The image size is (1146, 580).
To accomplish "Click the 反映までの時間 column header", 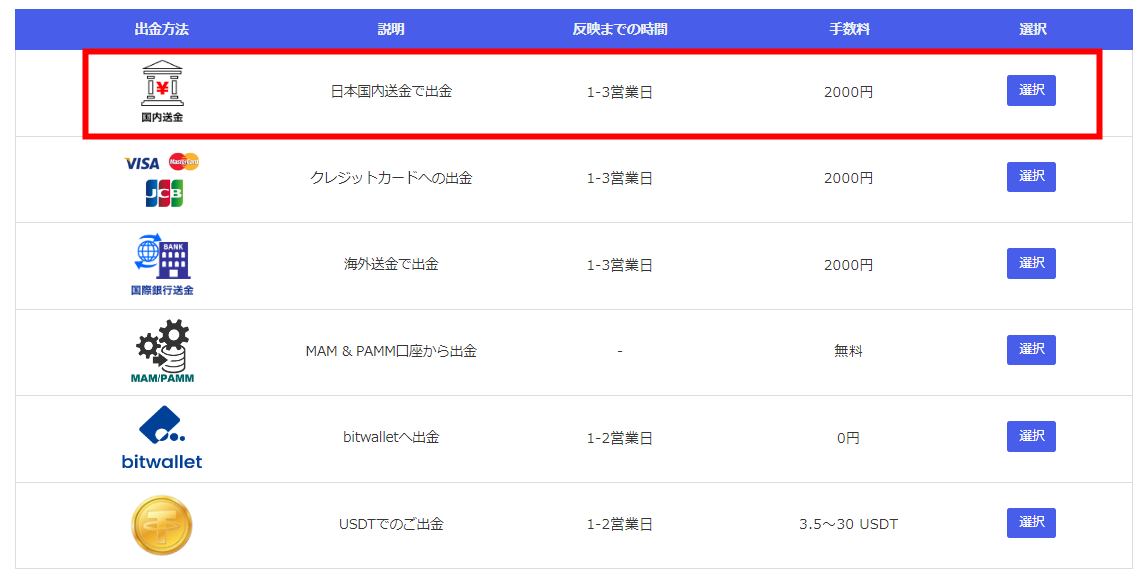I will [620, 29].
